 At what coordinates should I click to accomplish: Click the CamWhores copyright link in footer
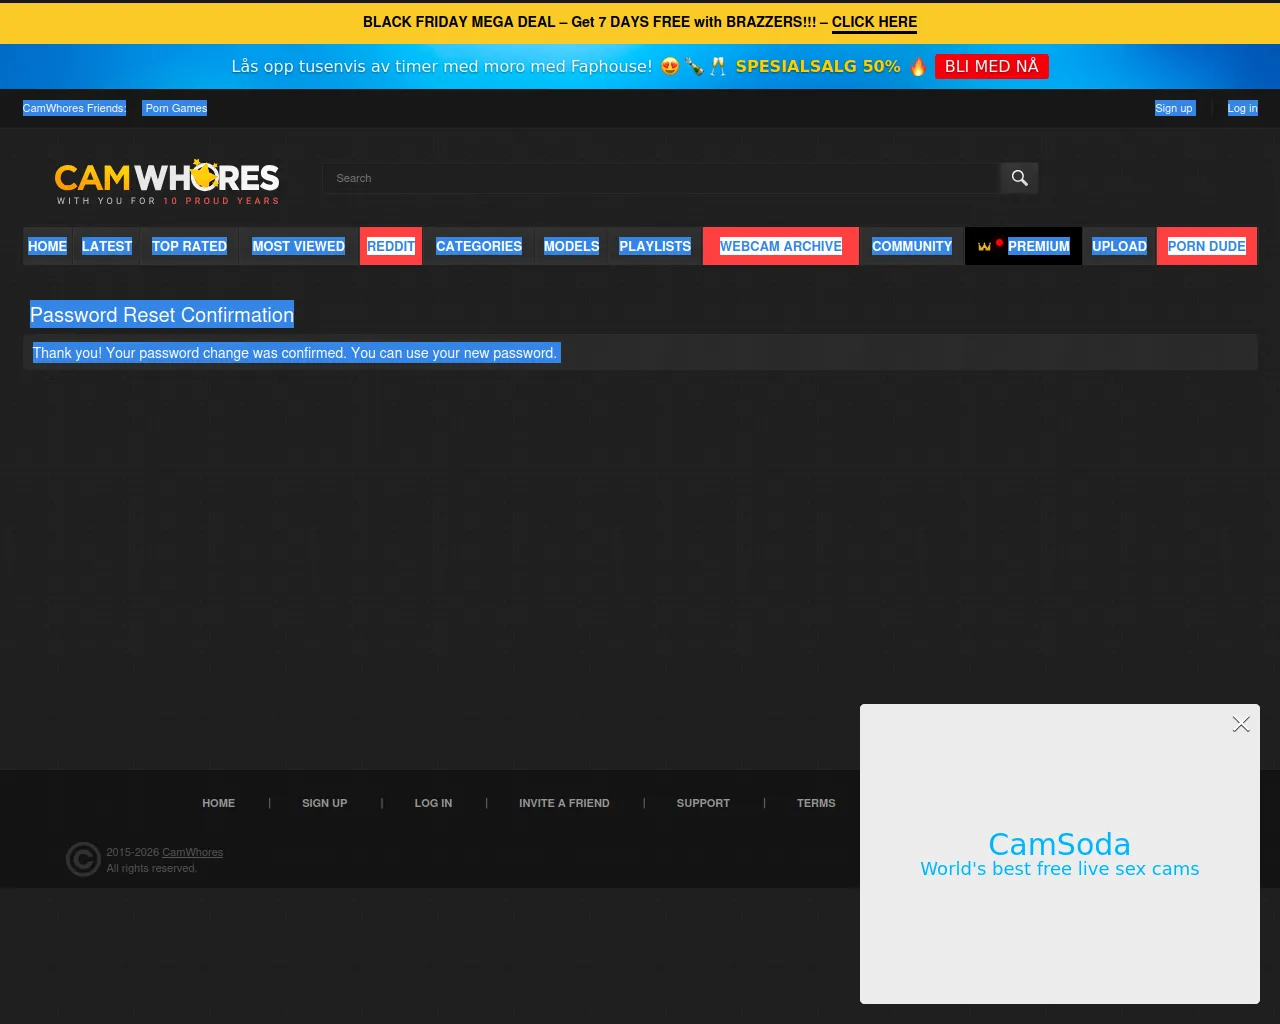pos(193,852)
